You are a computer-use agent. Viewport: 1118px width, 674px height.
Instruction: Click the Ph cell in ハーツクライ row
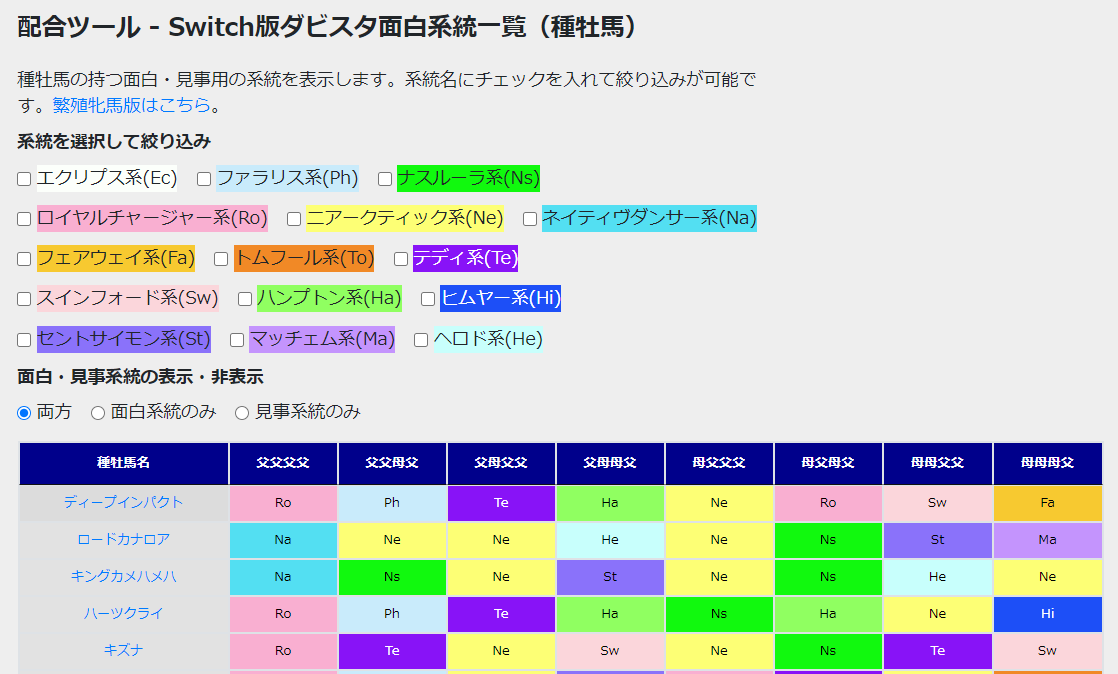tap(392, 614)
